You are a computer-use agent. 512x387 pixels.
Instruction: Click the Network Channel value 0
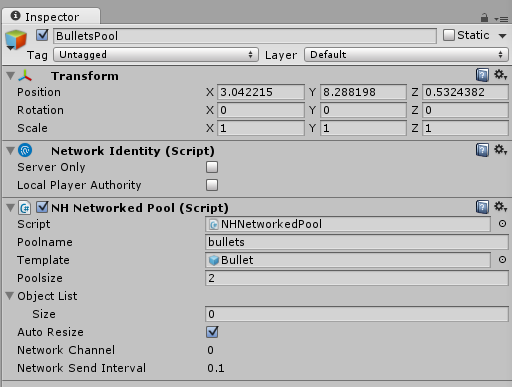[210, 350]
